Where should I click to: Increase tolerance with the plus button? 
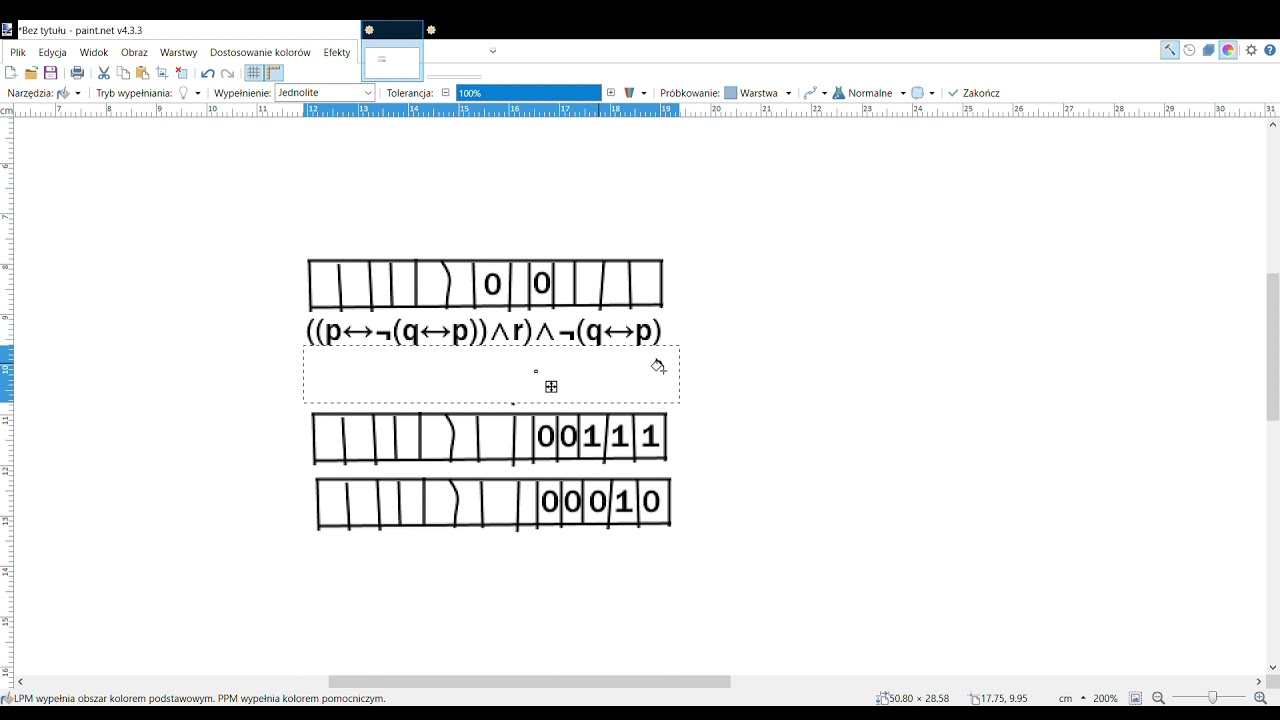point(611,93)
